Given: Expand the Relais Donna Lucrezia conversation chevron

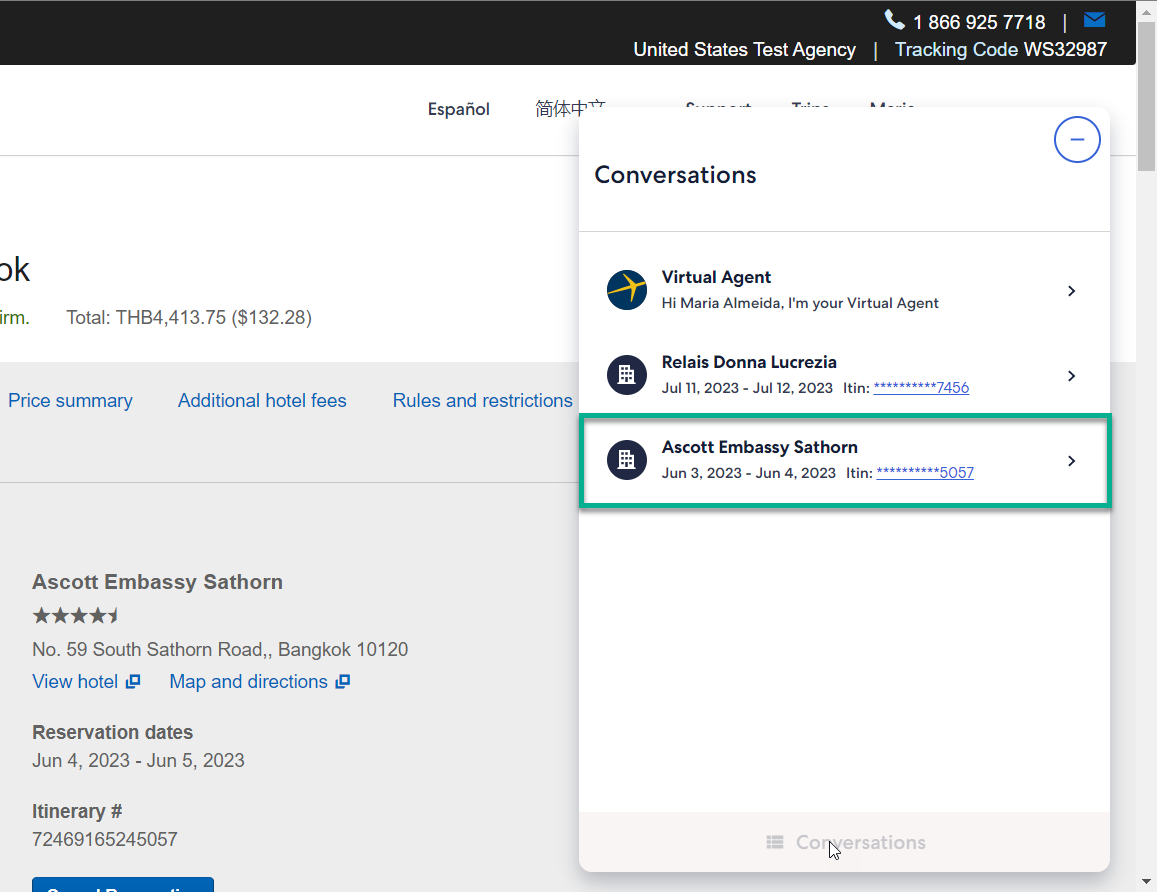Looking at the screenshot, I should click(1071, 376).
